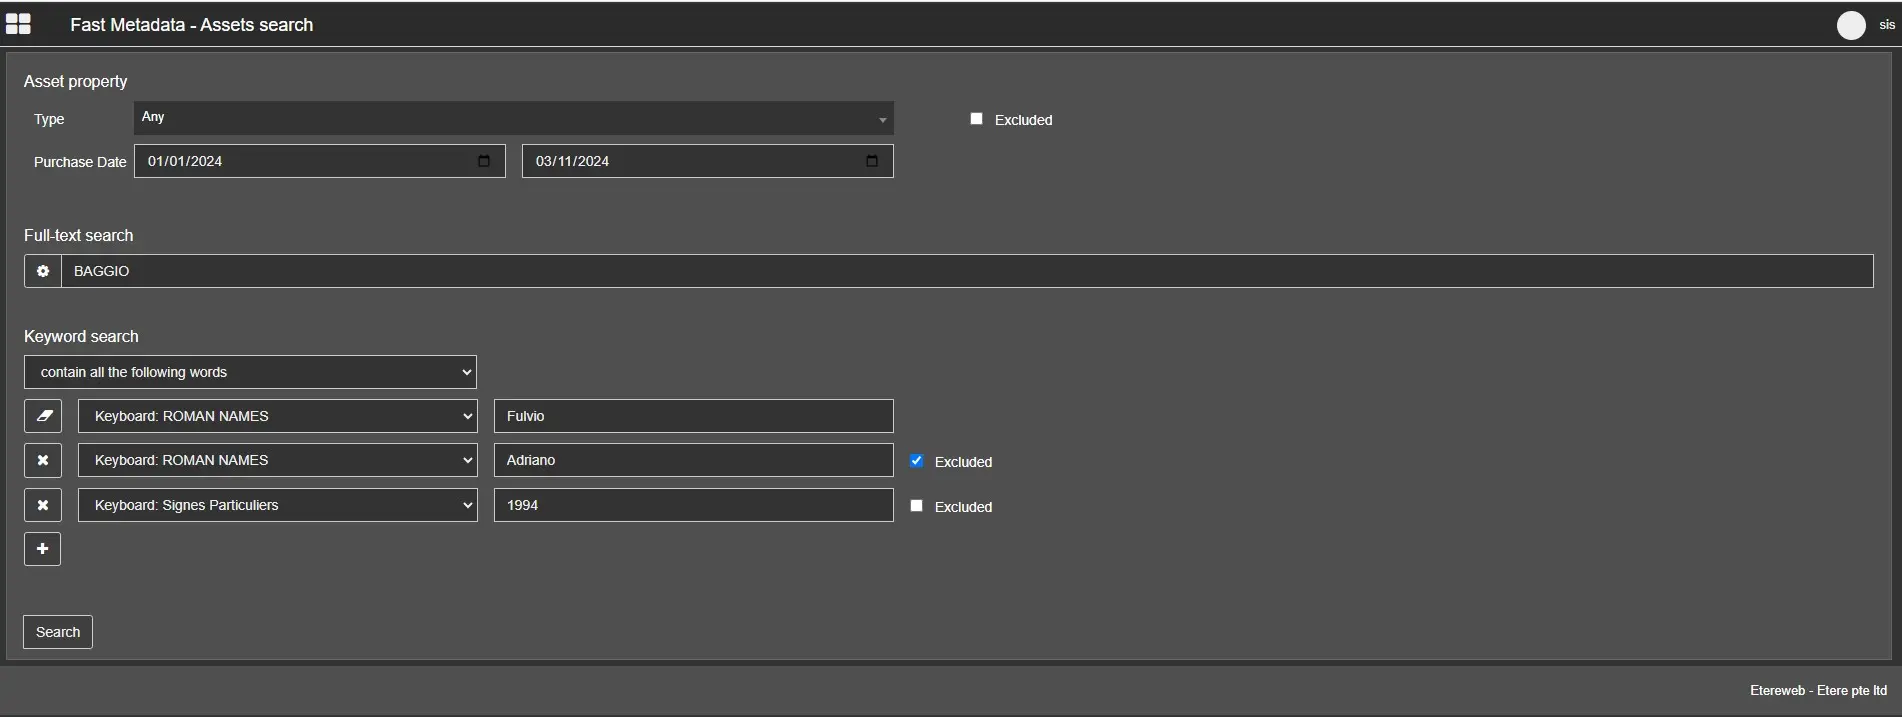This screenshot has width=1902, height=717.
Task: Click the user avatar circle
Action: coord(1851,25)
